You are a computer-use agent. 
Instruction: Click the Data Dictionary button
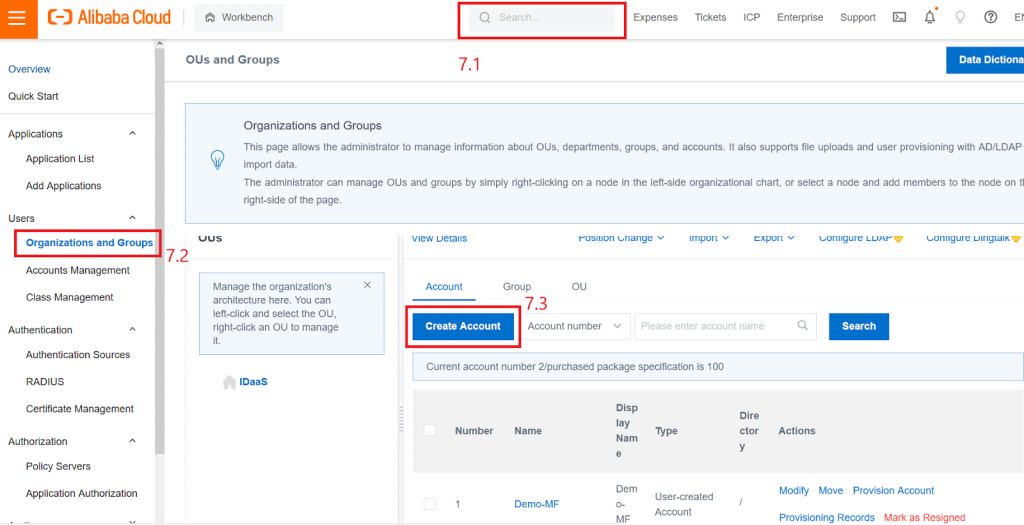[985, 60]
